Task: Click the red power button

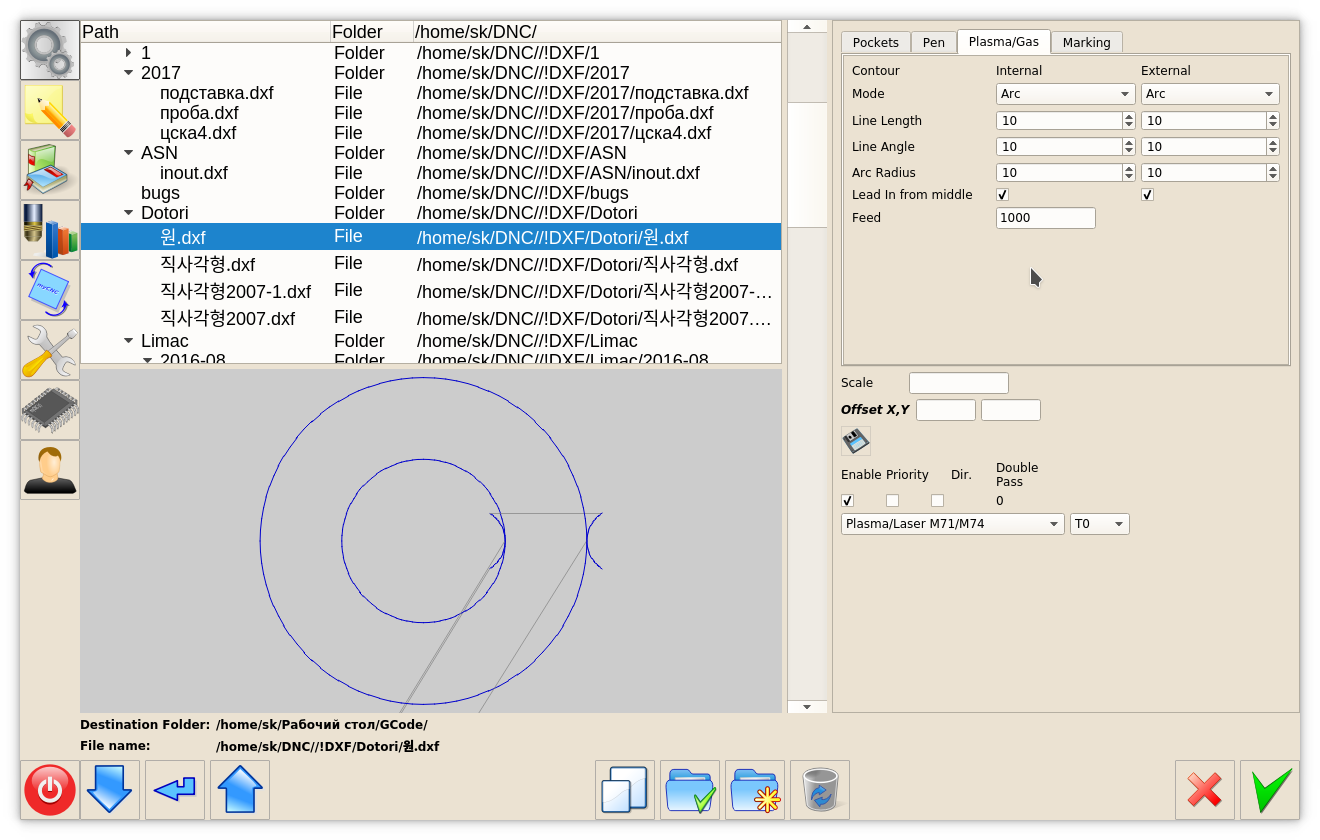Action: click(50, 790)
